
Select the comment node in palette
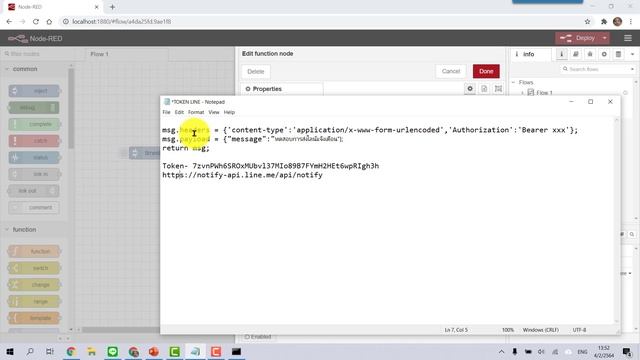34,207
